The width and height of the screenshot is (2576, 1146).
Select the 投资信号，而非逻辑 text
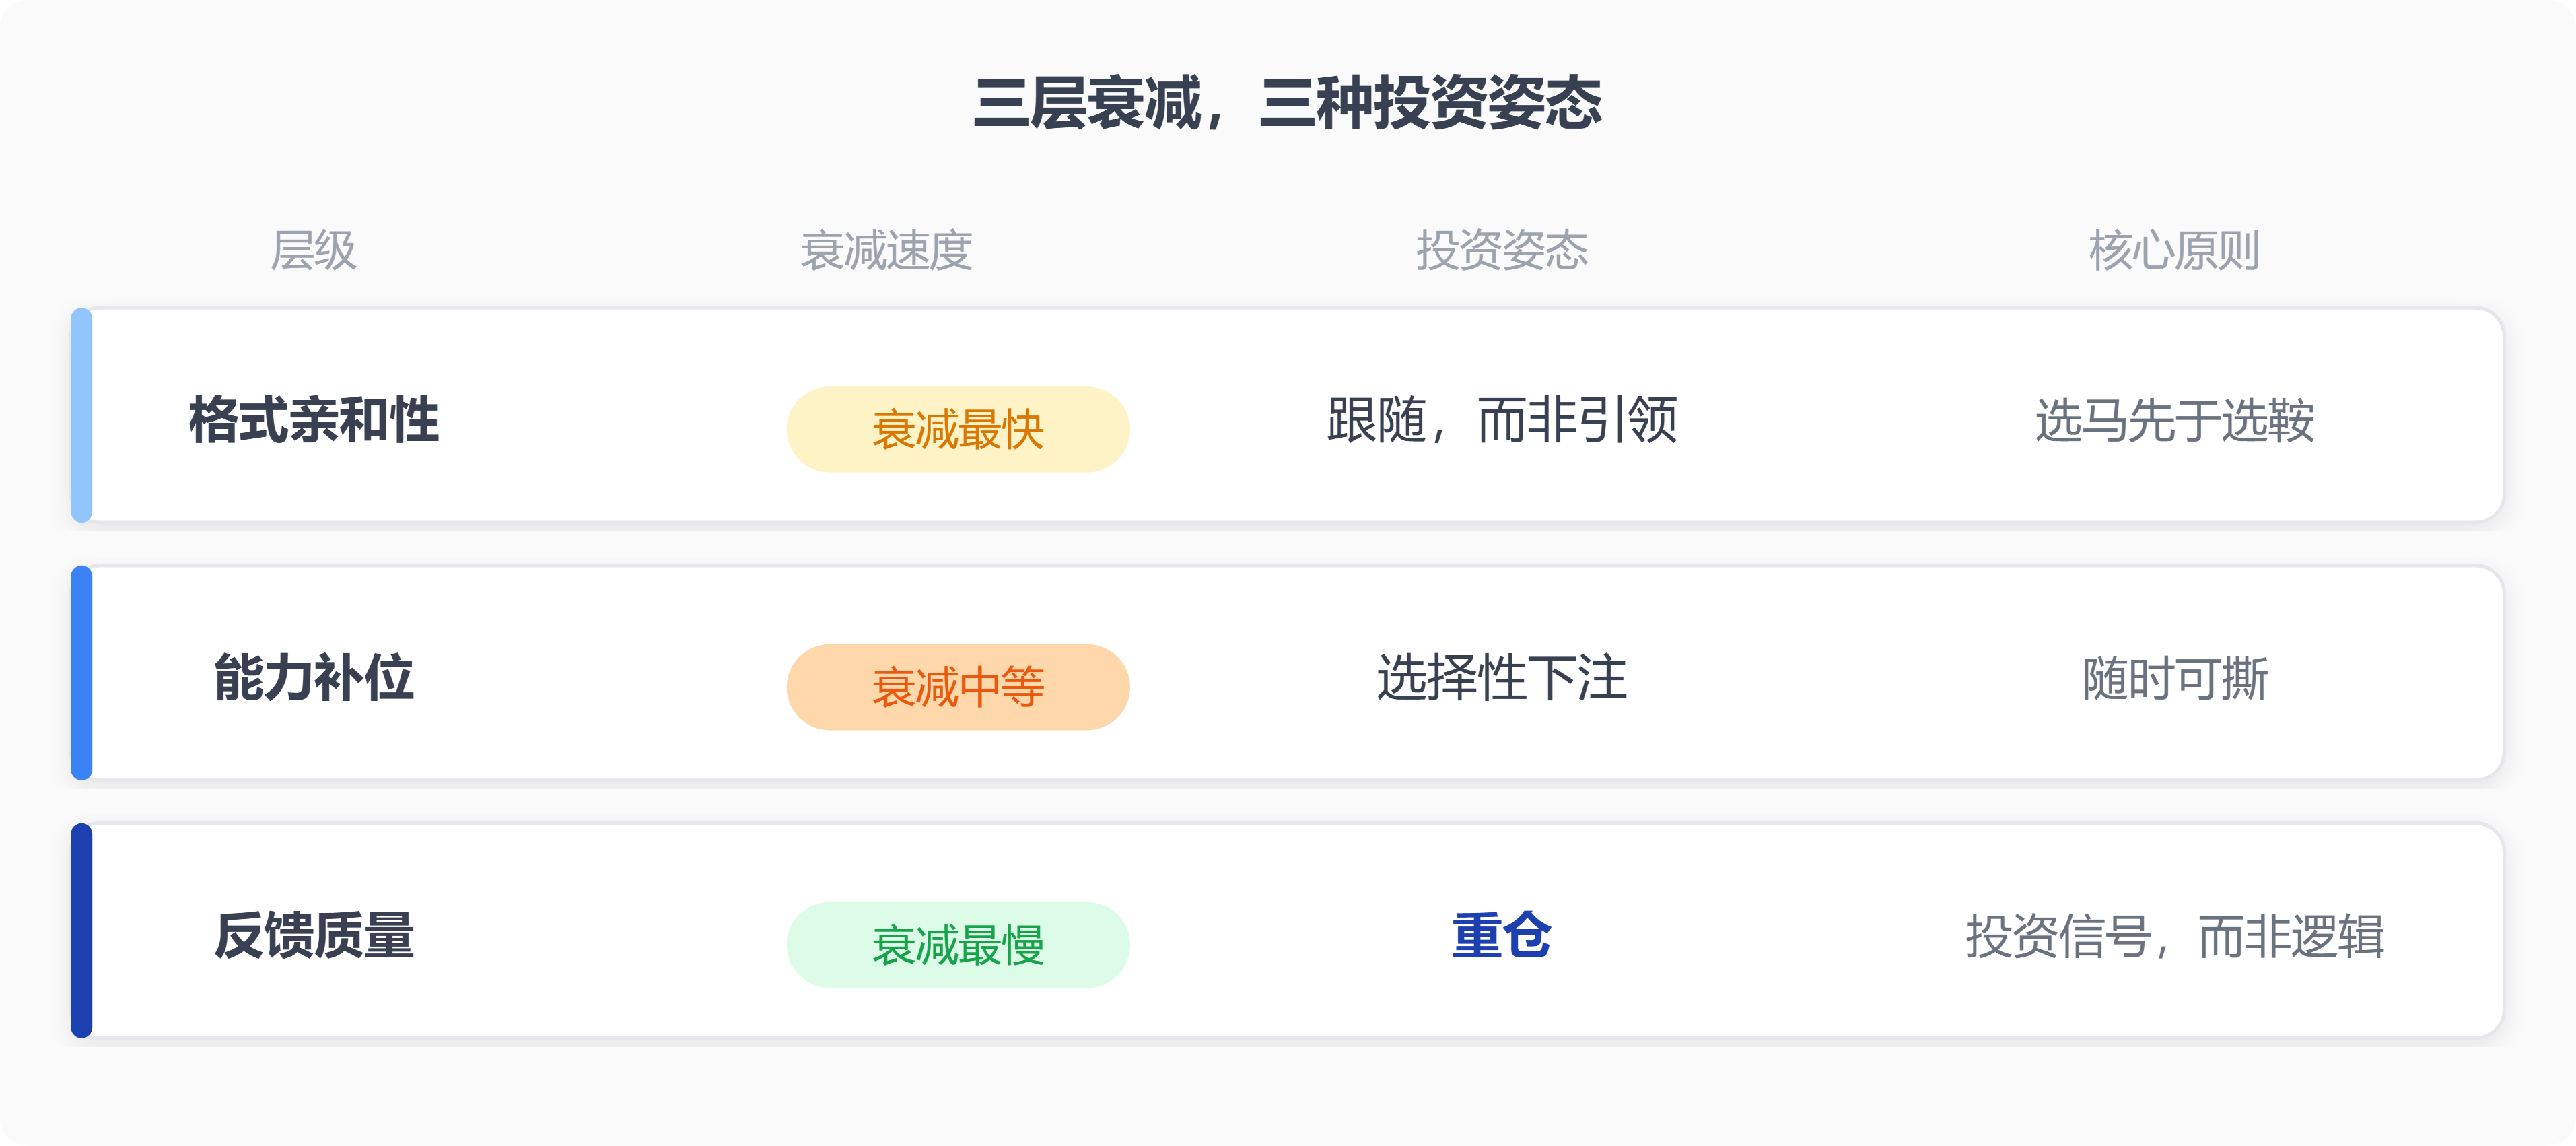click(2174, 936)
